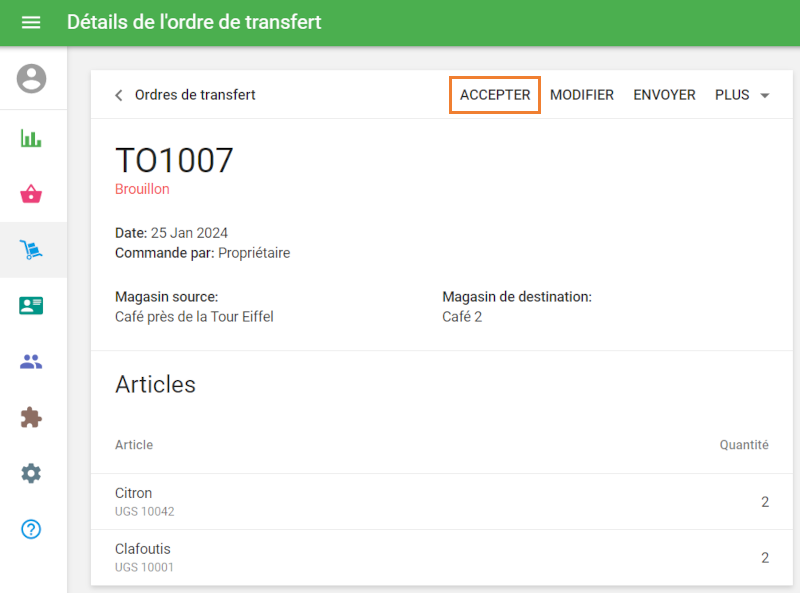Viewport: 800px width, 593px height.
Task: Open Integrations via the puzzle piece icon
Action: tap(32, 418)
